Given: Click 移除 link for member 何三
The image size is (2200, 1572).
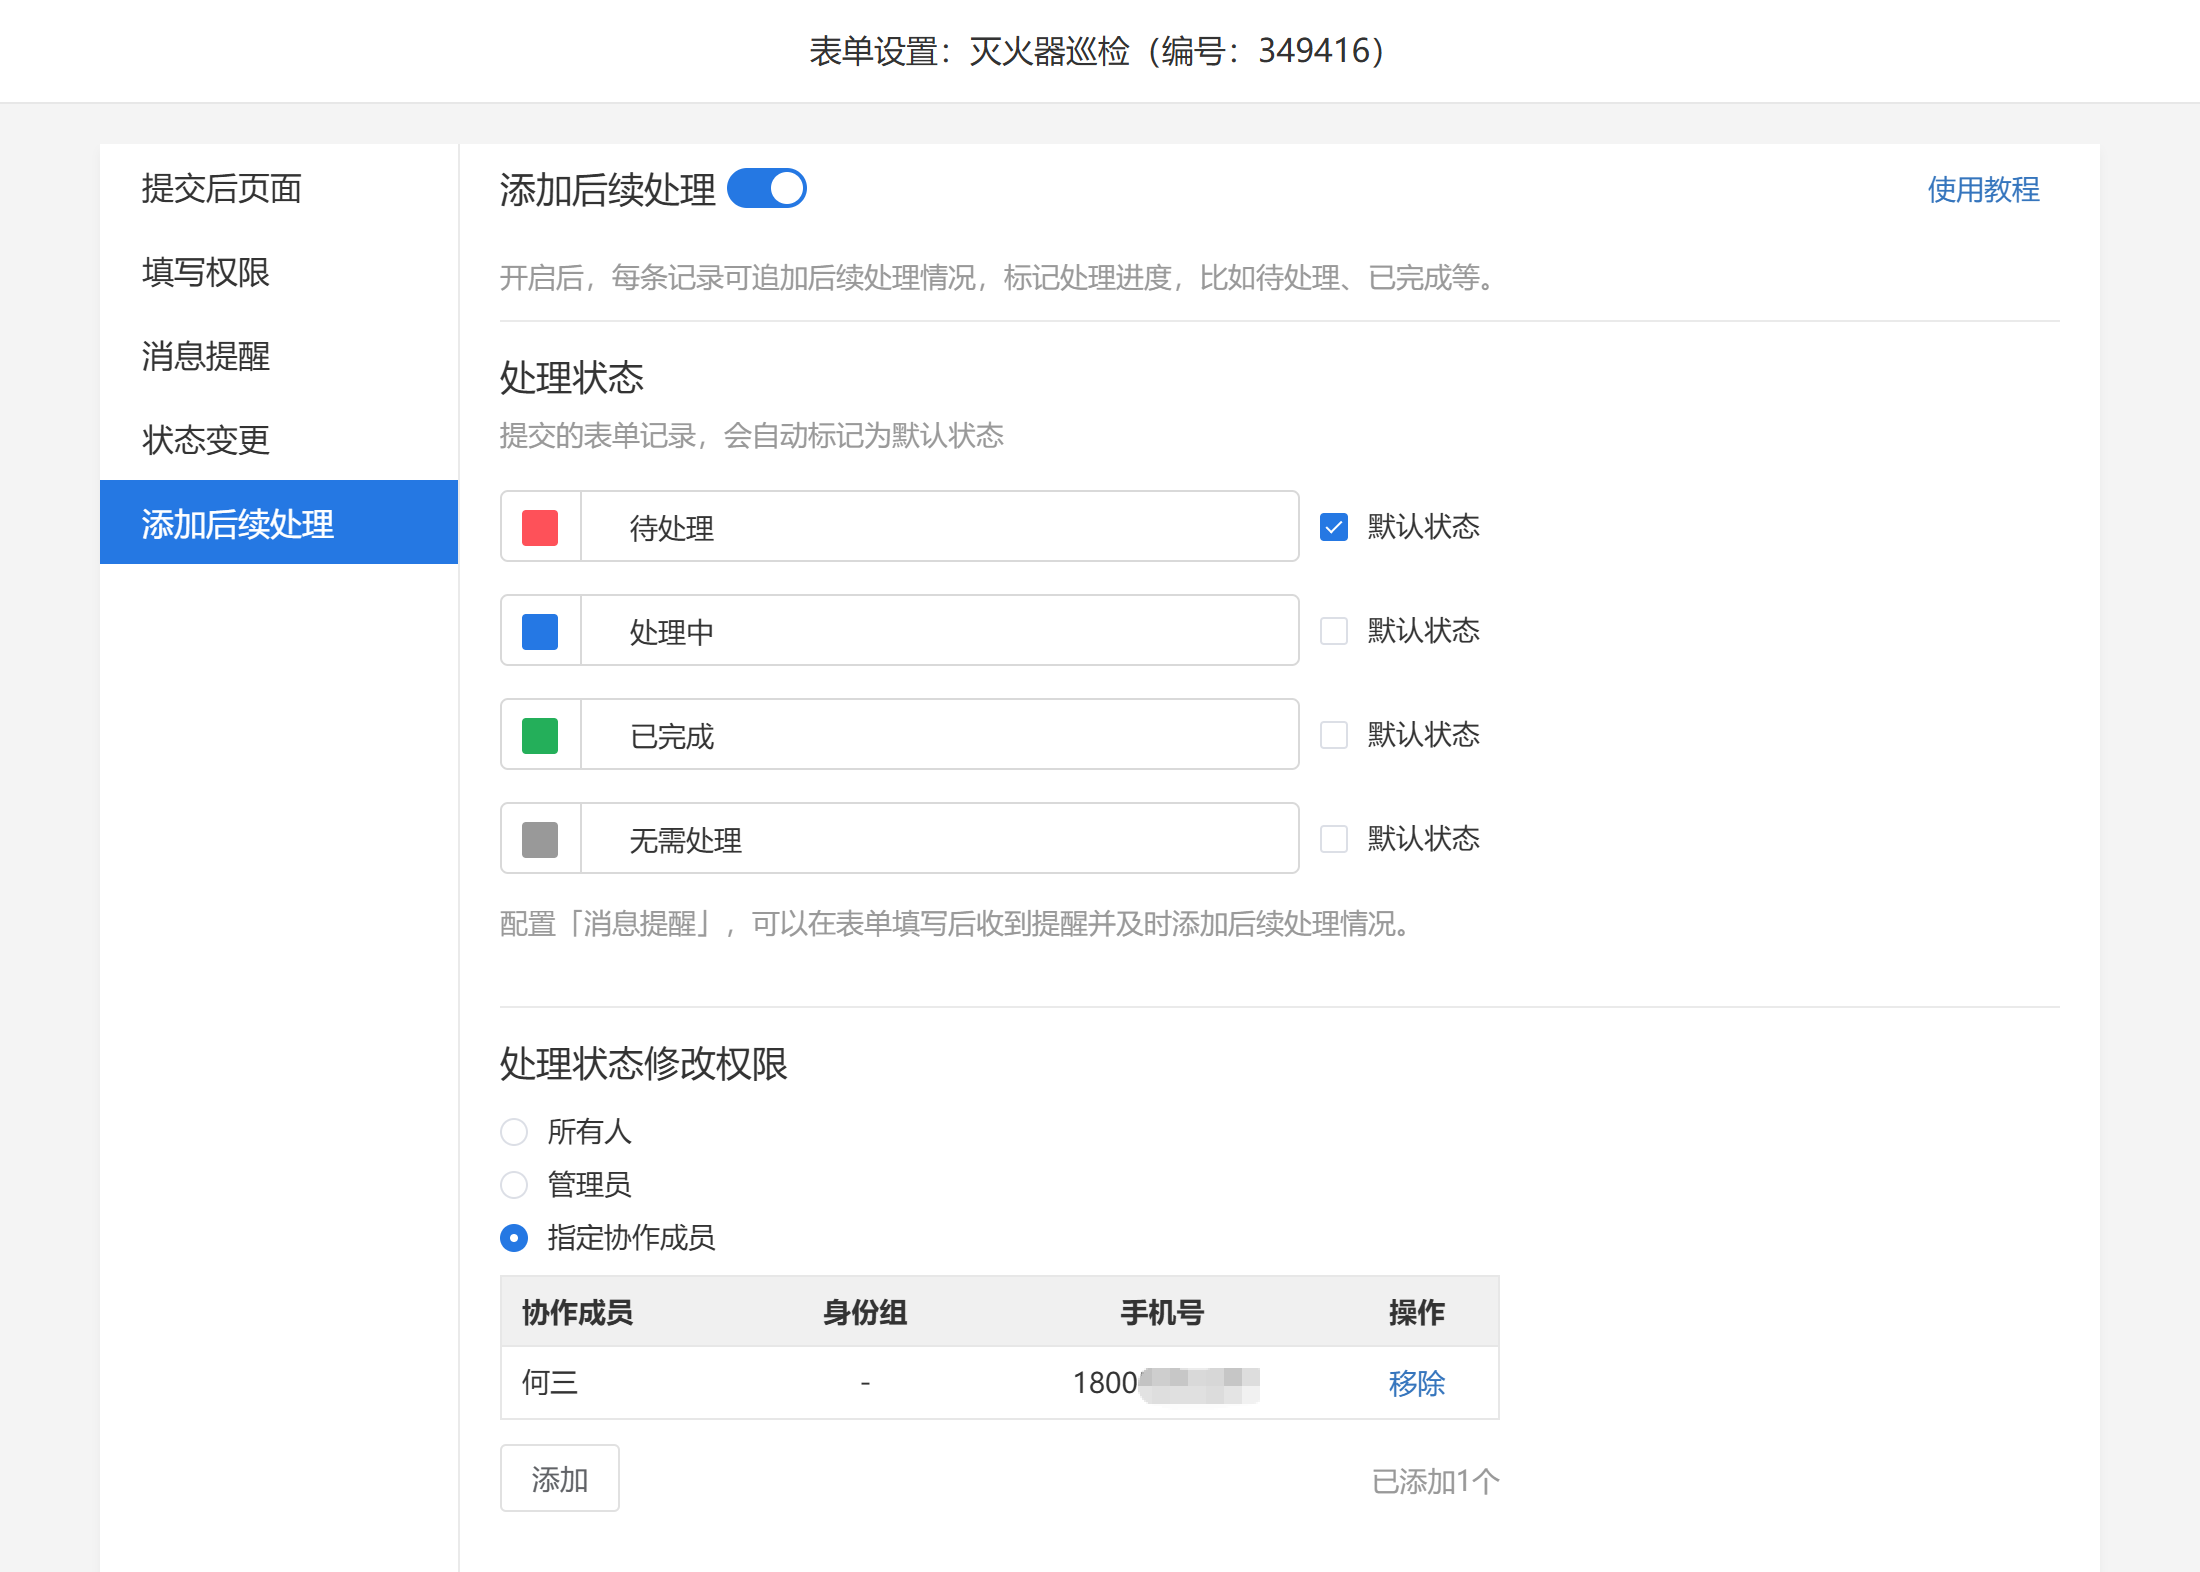Looking at the screenshot, I should (1416, 1383).
